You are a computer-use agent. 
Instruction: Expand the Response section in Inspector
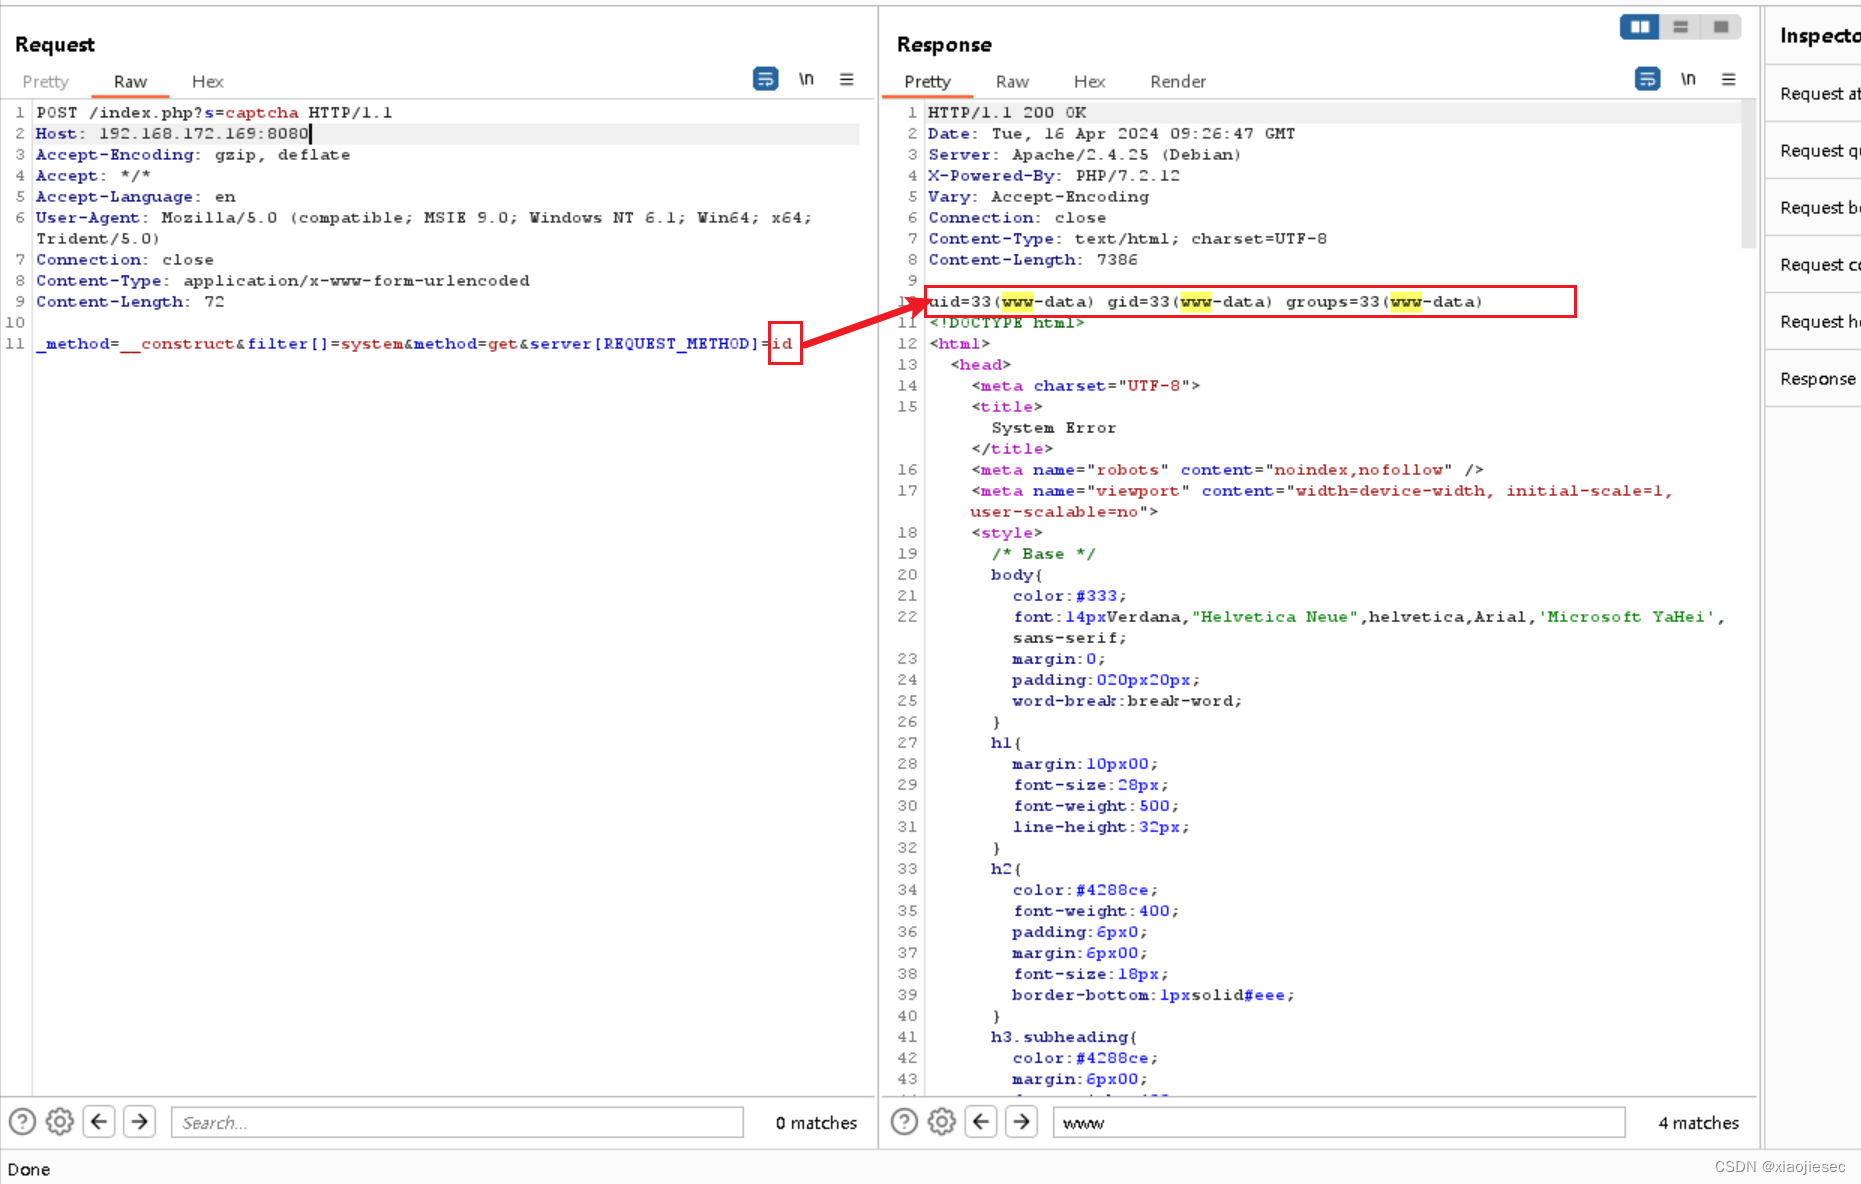tap(1818, 378)
